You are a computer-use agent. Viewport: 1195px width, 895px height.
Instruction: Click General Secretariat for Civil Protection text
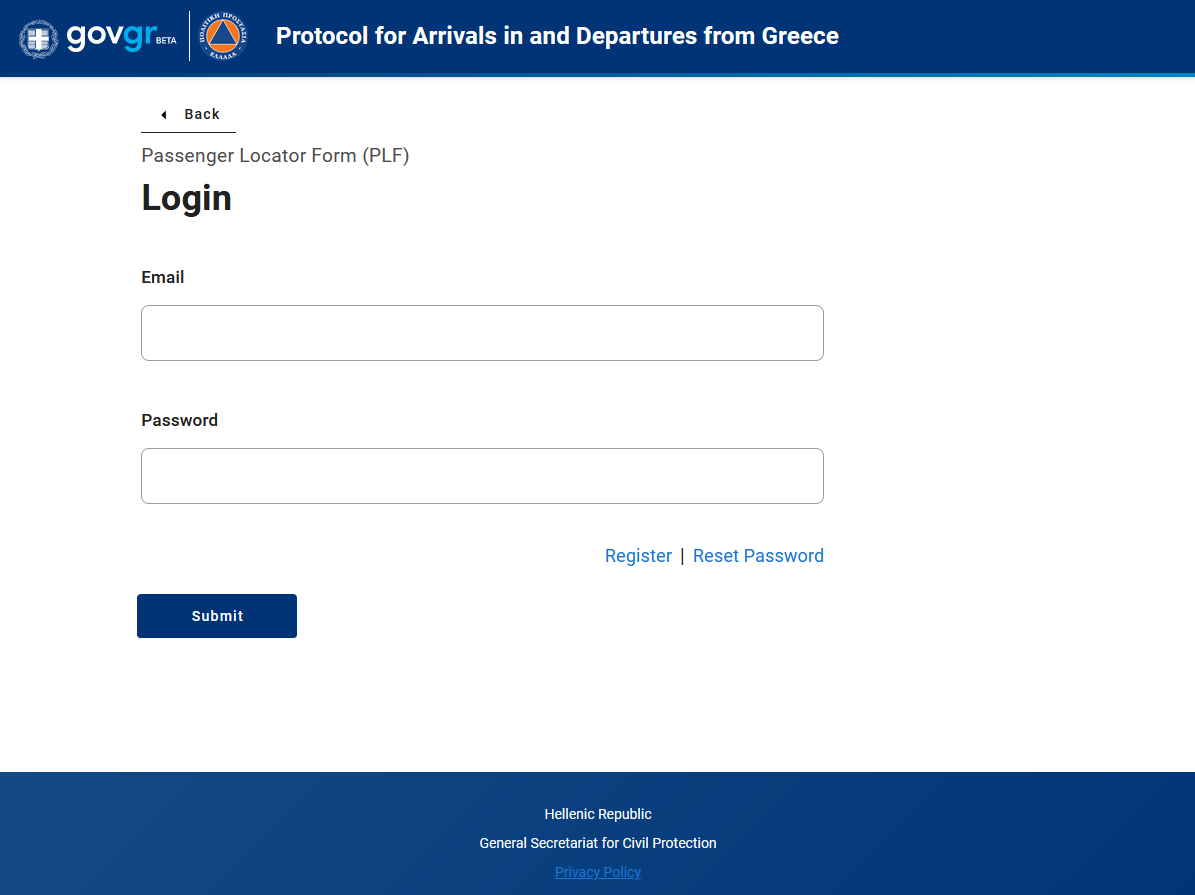[x=598, y=843]
